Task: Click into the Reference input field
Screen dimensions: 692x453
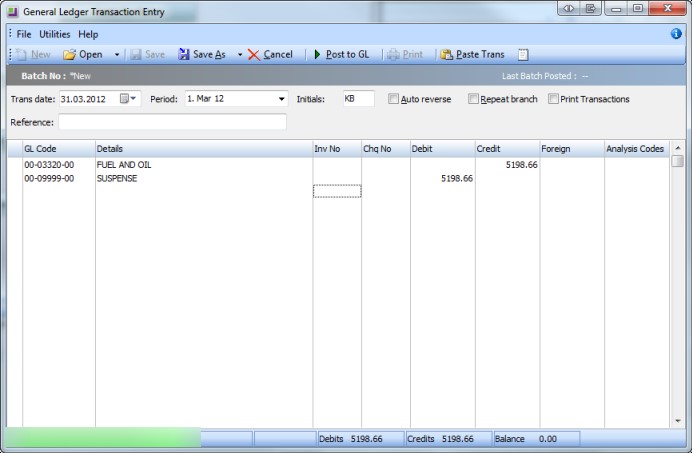Action: click(173, 122)
